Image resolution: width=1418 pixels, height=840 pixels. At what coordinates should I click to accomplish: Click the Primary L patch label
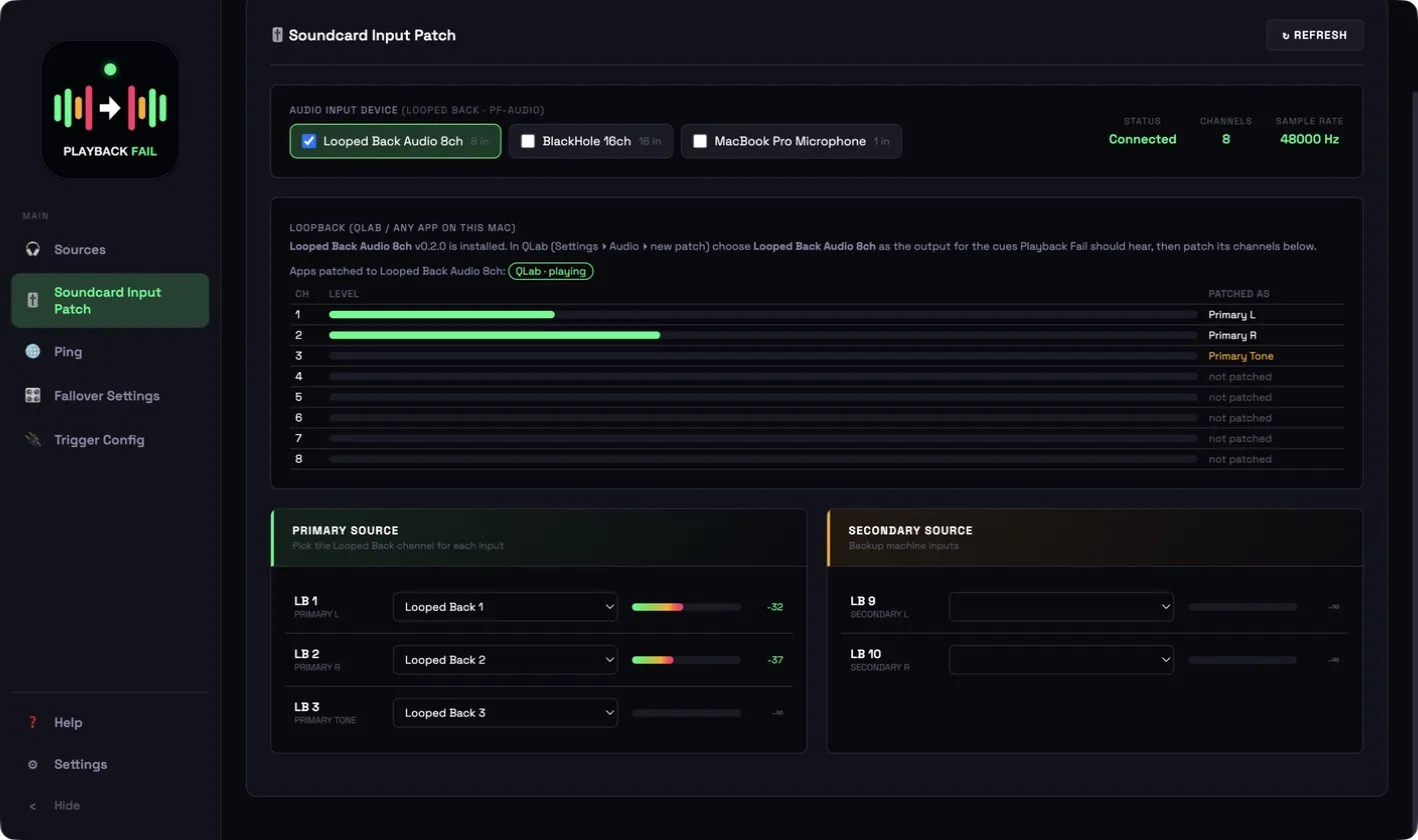(x=1232, y=315)
